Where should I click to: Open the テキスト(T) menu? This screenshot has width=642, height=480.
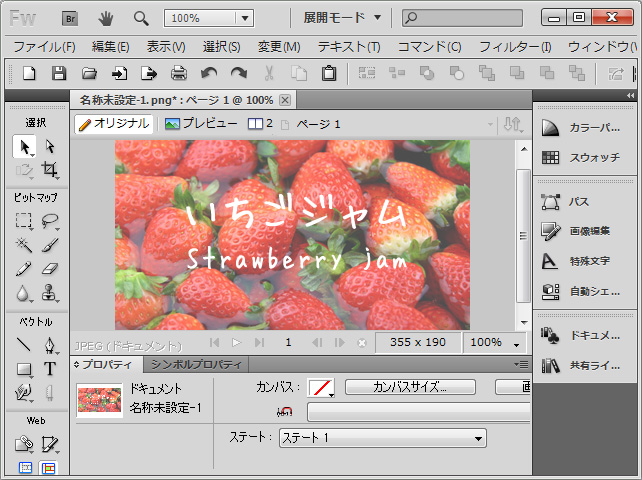click(349, 47)
